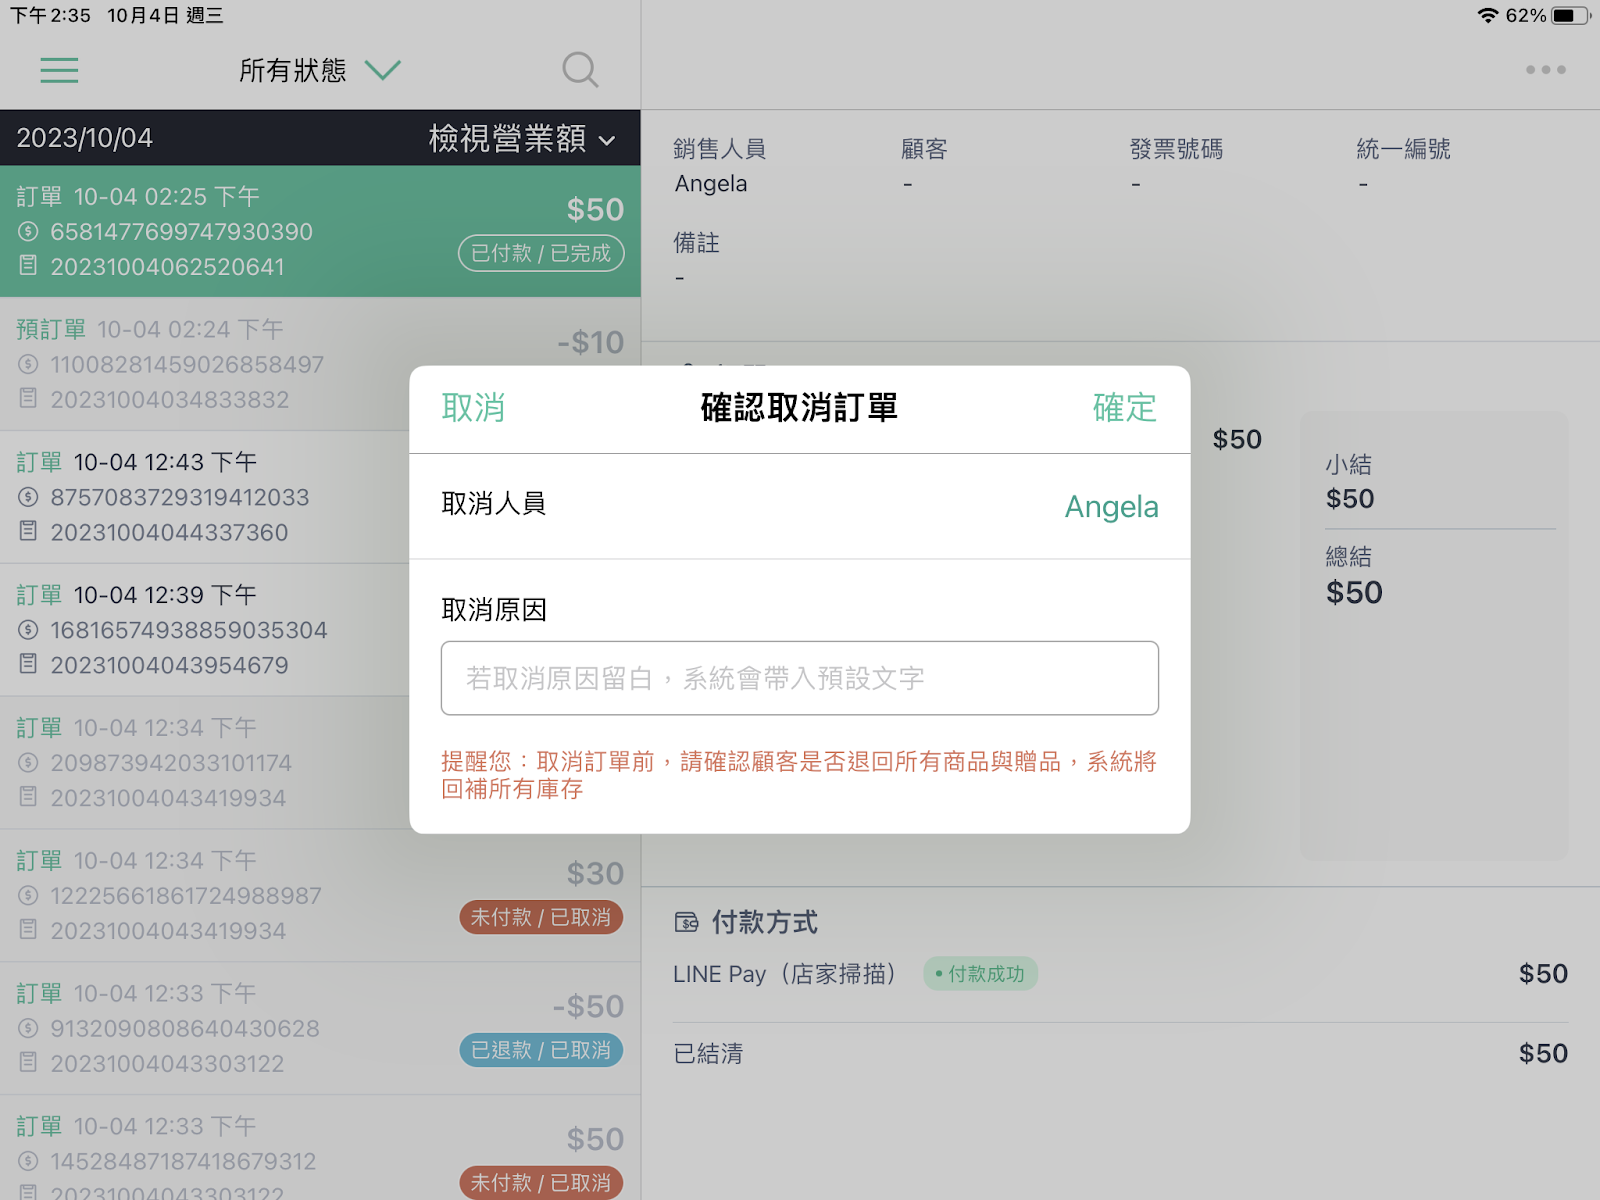1600x1200 pixels.
Task: Expand the 所有狀態 status filter dropdown
Action: (320, 70)
